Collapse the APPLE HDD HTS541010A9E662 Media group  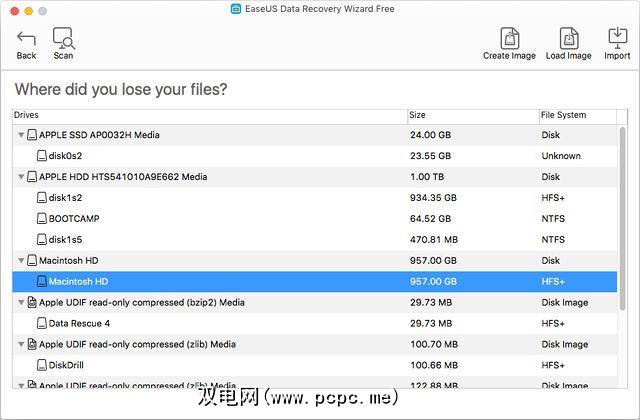(21, 177)
